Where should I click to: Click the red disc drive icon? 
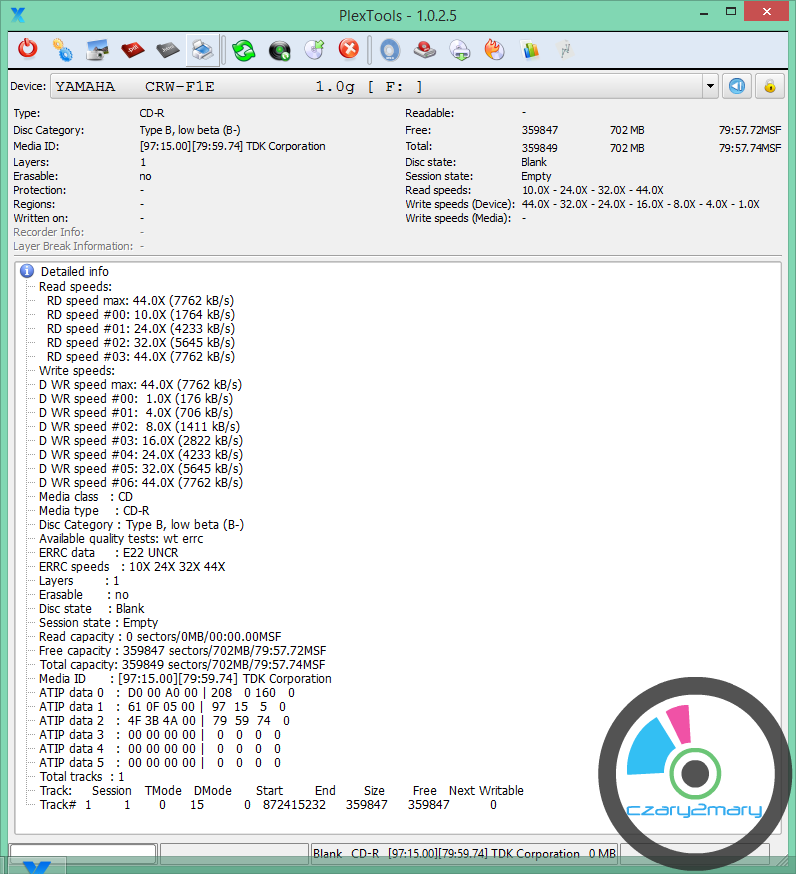[424, 49]
